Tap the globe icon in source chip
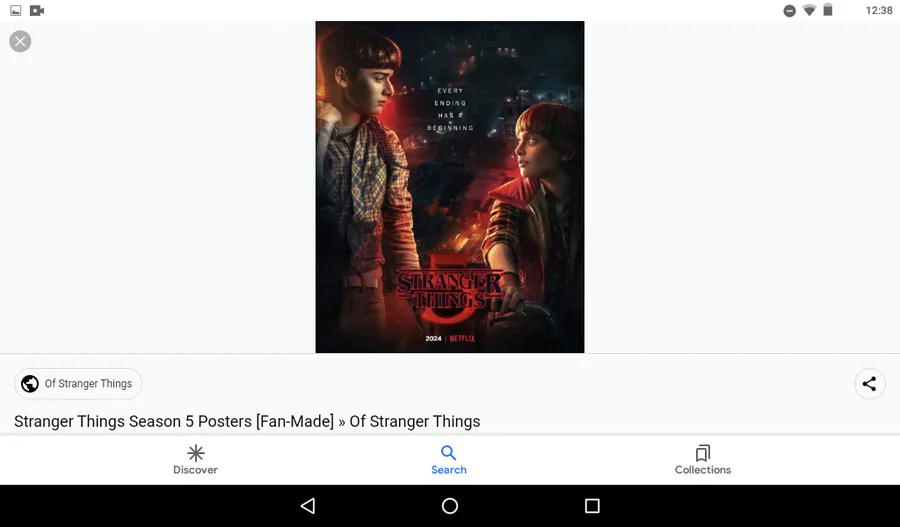 click(30, 383)
